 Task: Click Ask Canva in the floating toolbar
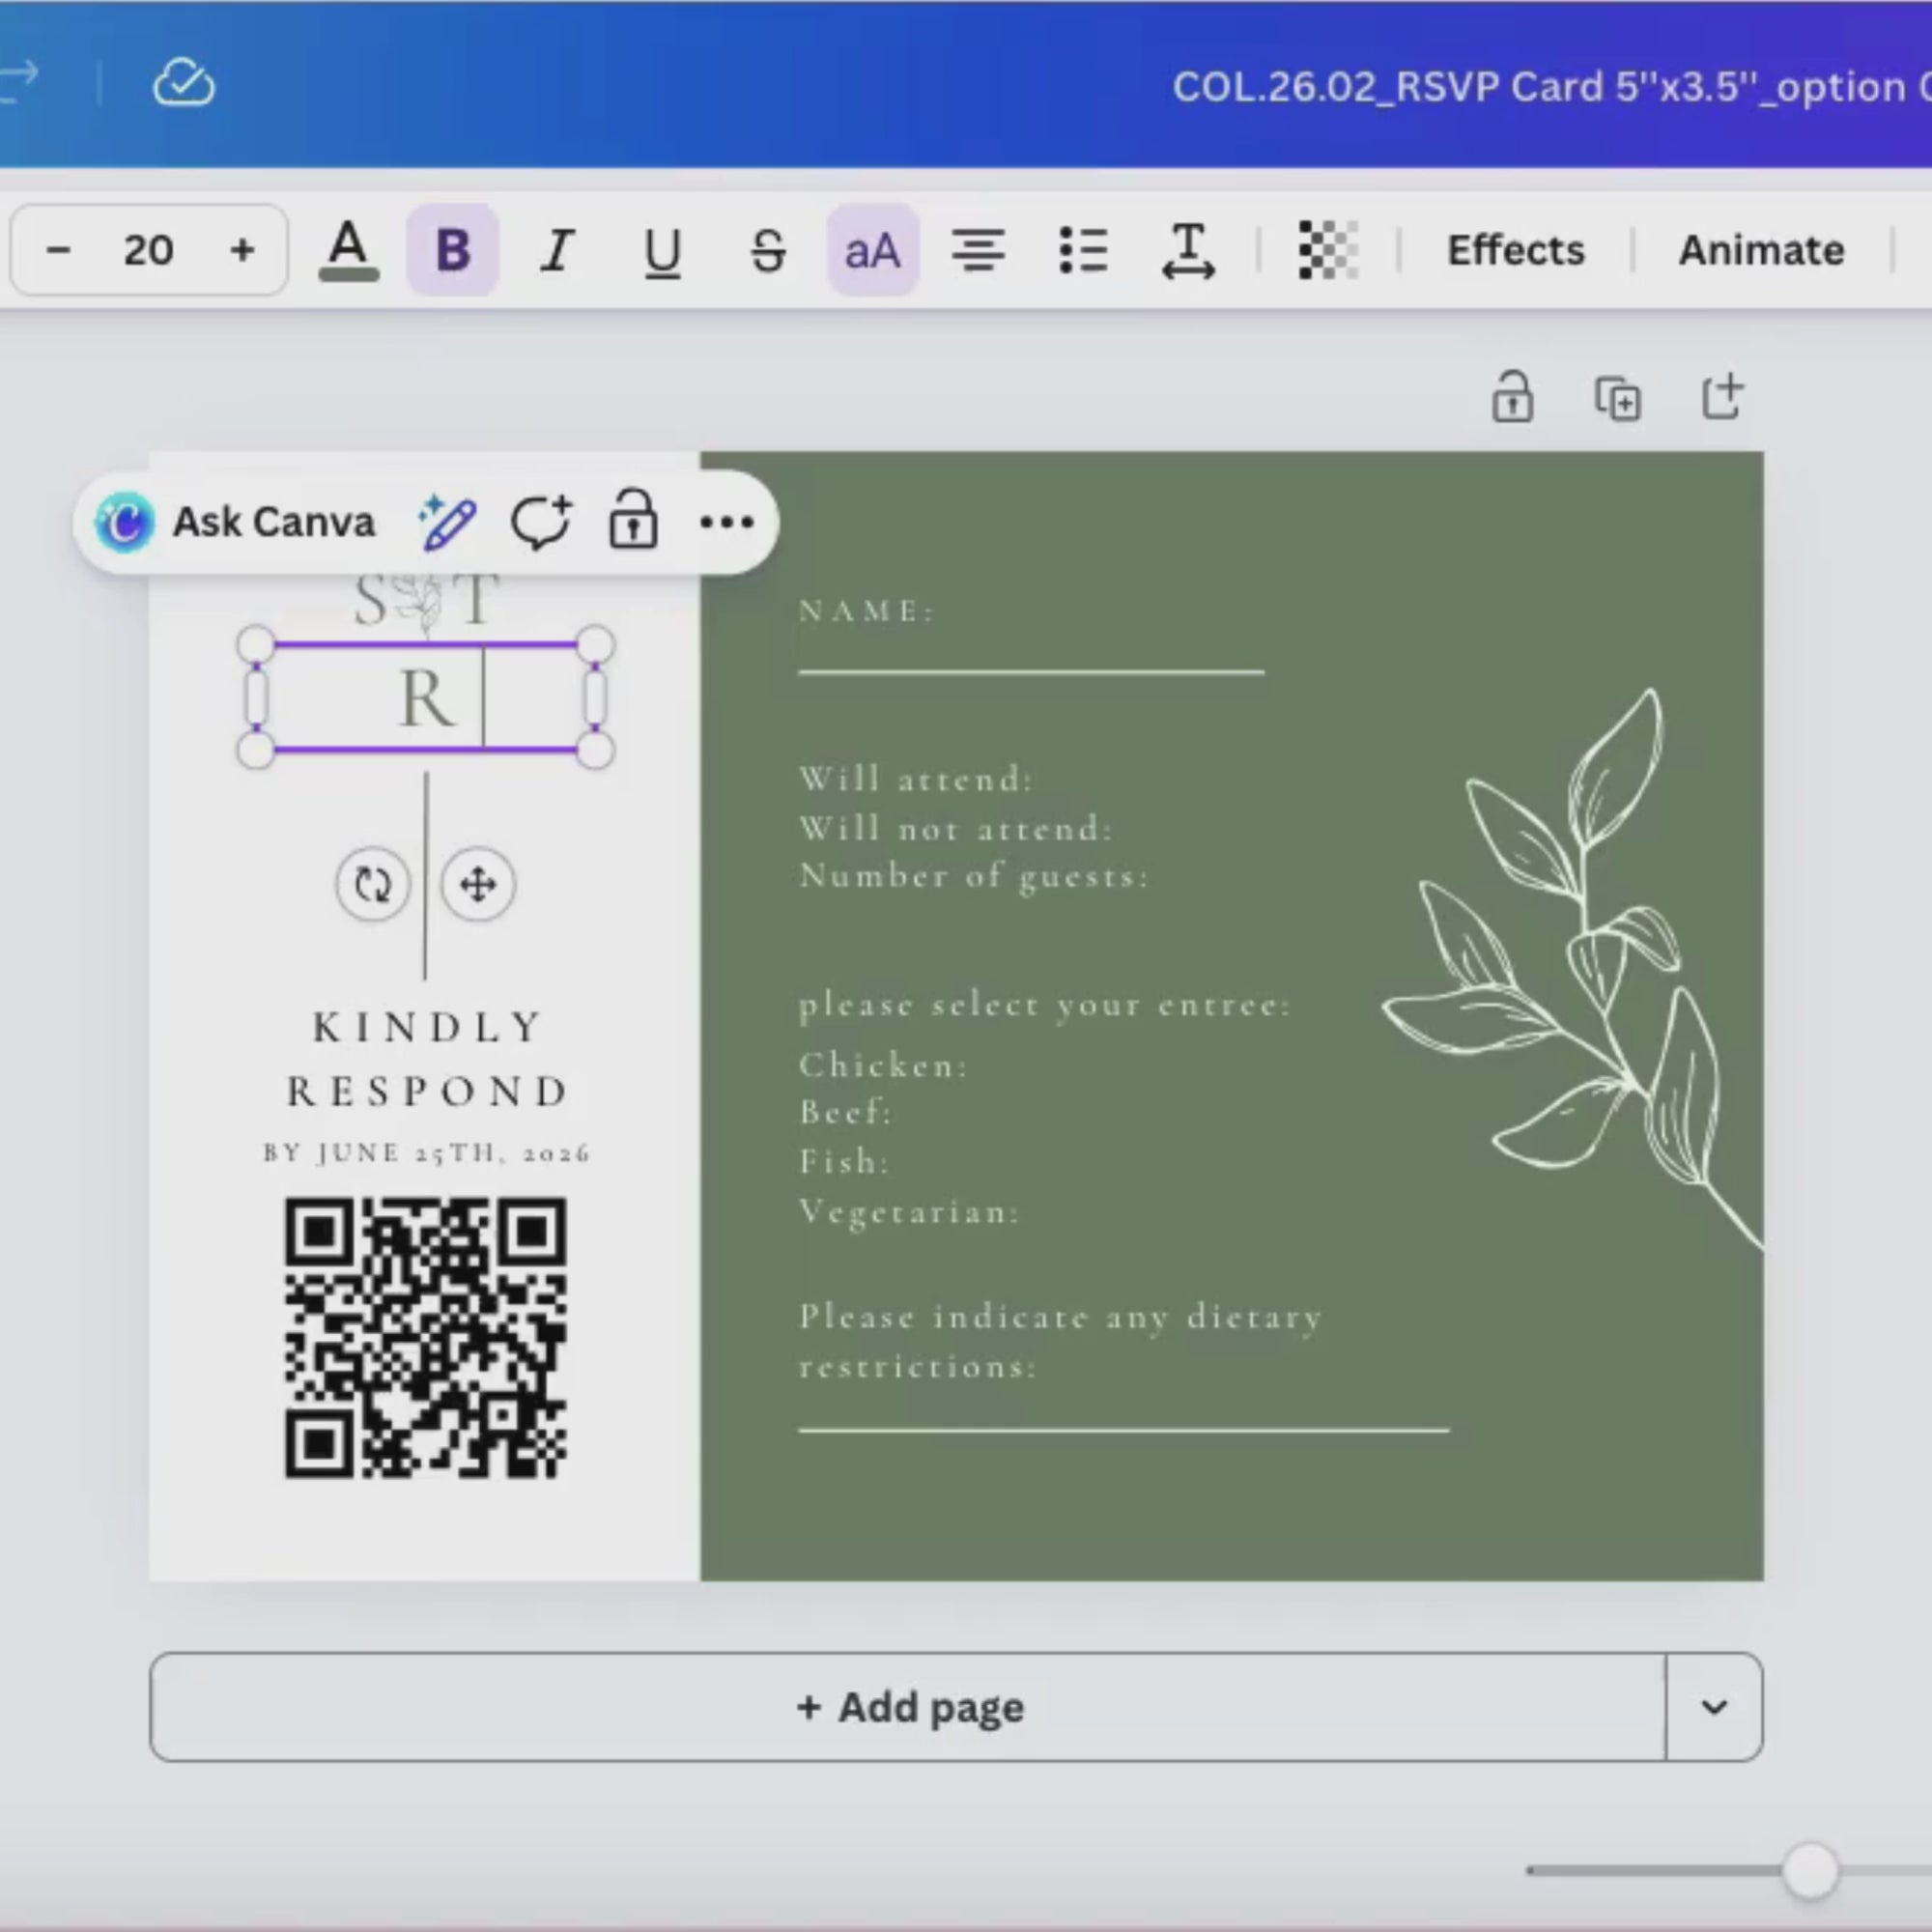point(236,522)
